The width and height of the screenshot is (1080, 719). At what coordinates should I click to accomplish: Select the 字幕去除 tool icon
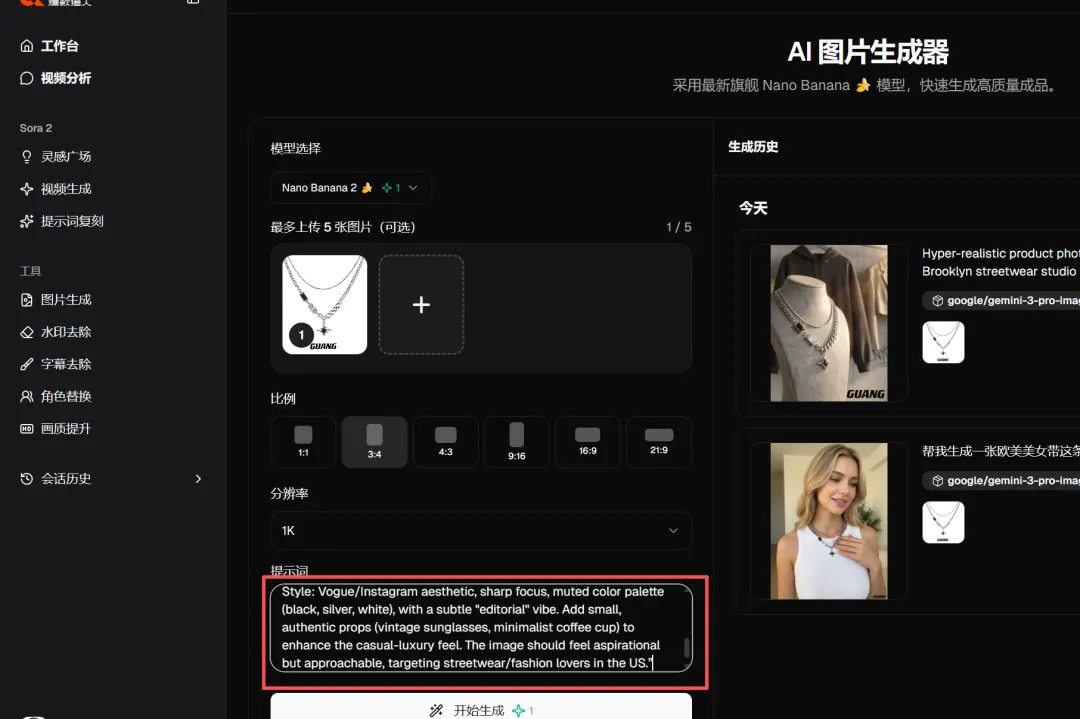(27, 364)
